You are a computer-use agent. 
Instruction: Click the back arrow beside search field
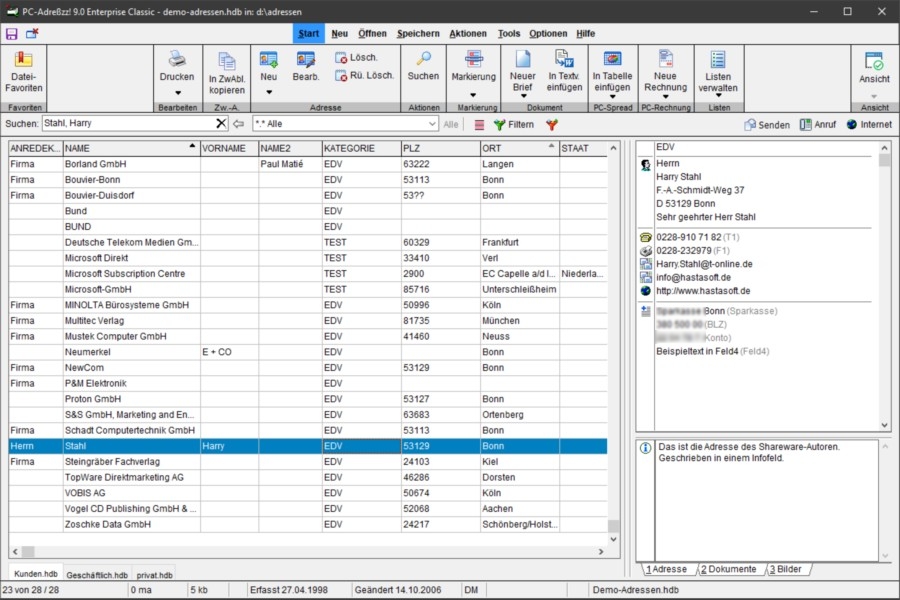pyautogui.click(x=239, y=123)
